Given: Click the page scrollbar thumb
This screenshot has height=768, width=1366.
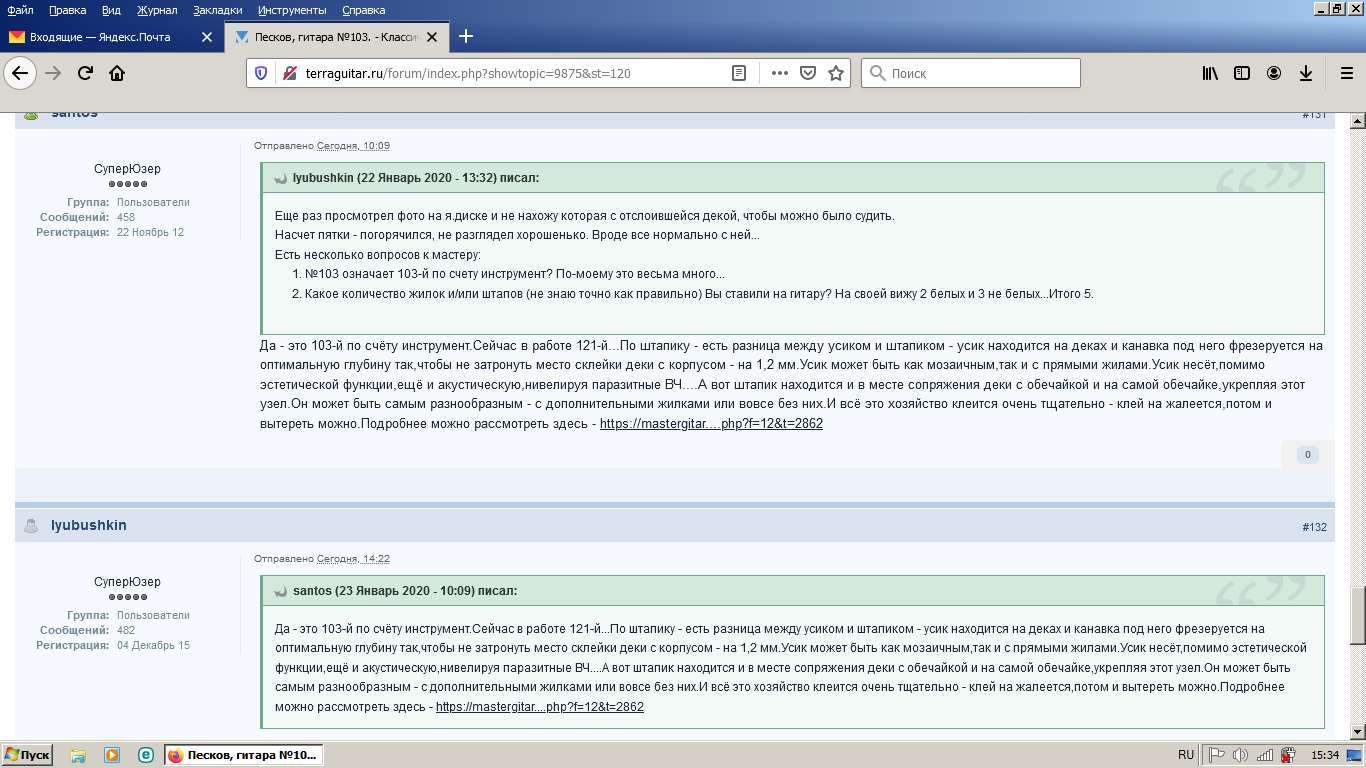Looking at the screenshot, I should 1358,615.
